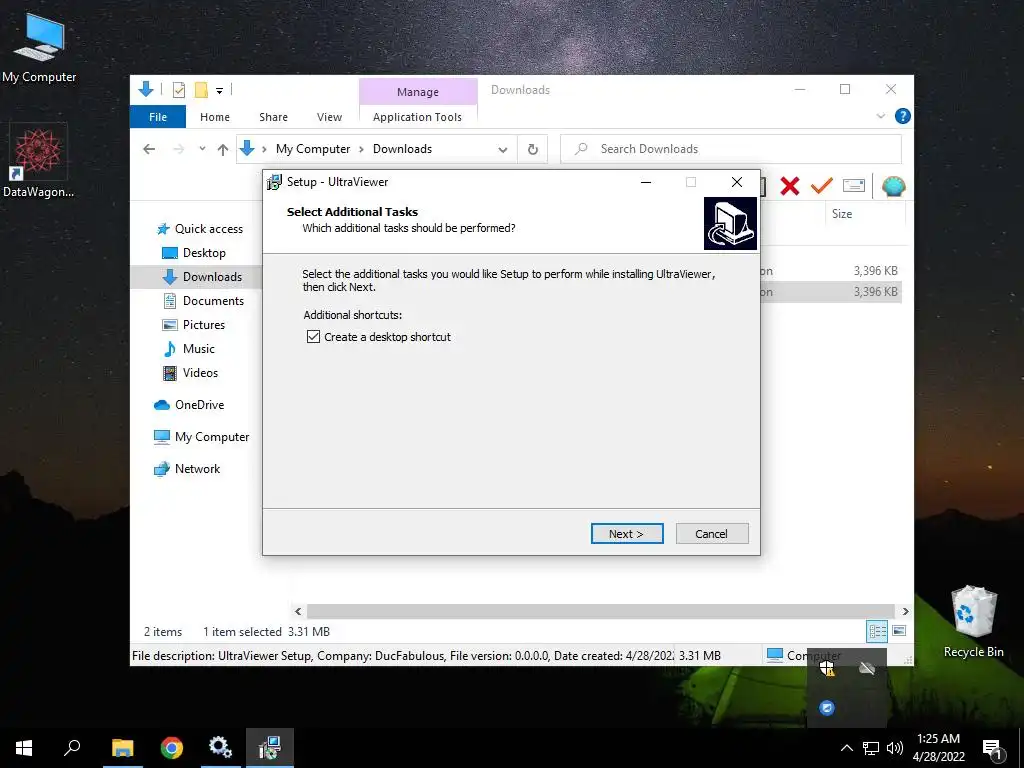This screenshot has width=1024, height=768.
Task: Open the Settings gear app in taskbar
Action: pos(220,748)
